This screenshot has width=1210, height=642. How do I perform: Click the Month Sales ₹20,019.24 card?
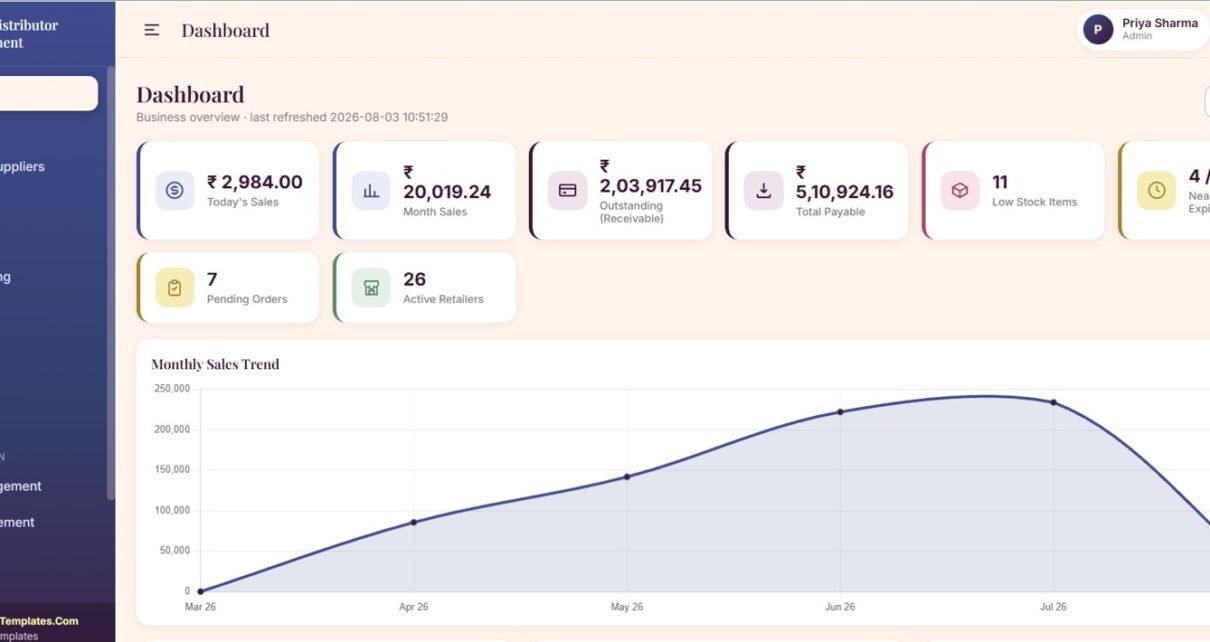(x=425, y=191)
